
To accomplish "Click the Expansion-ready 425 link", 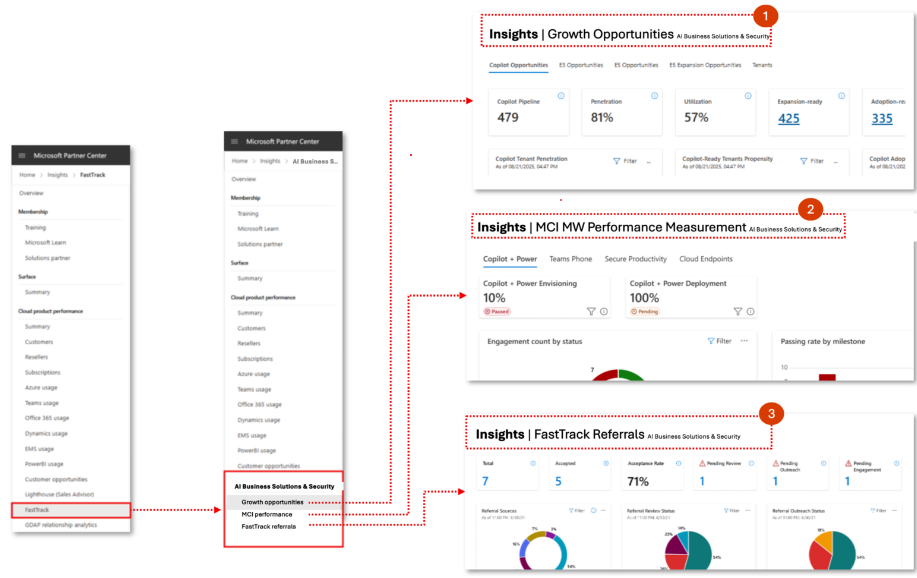I will coord(788,118).
